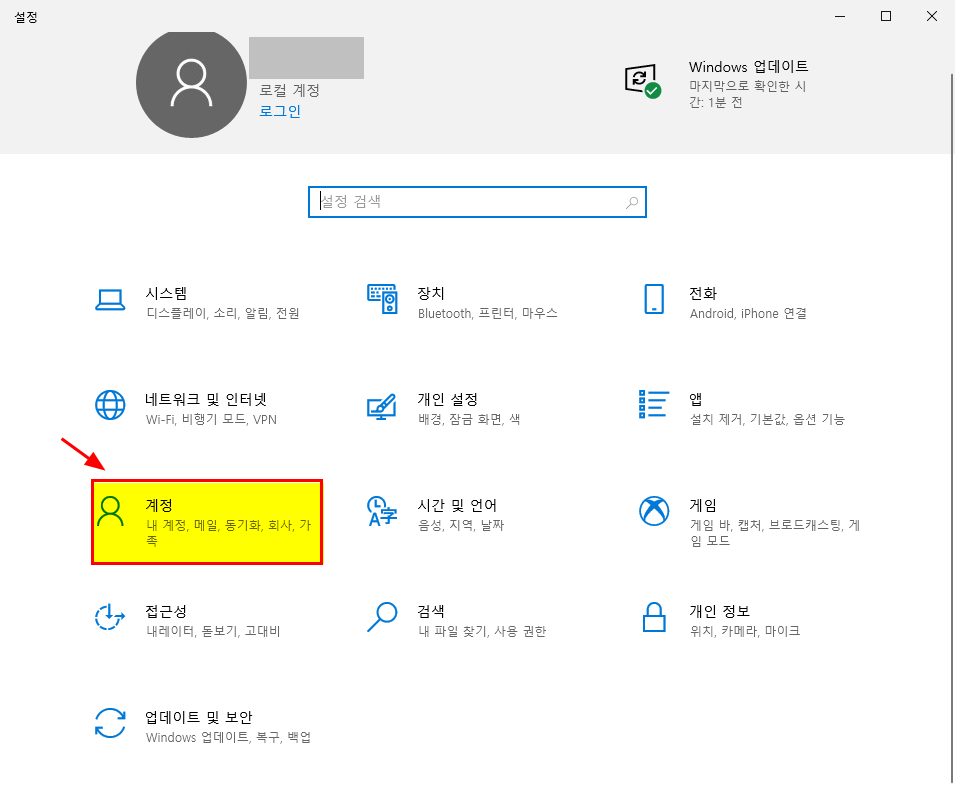Screen dimensions: 955x799
Task: Open the 개인 정보 padlock icon
Action: point(654,617)
